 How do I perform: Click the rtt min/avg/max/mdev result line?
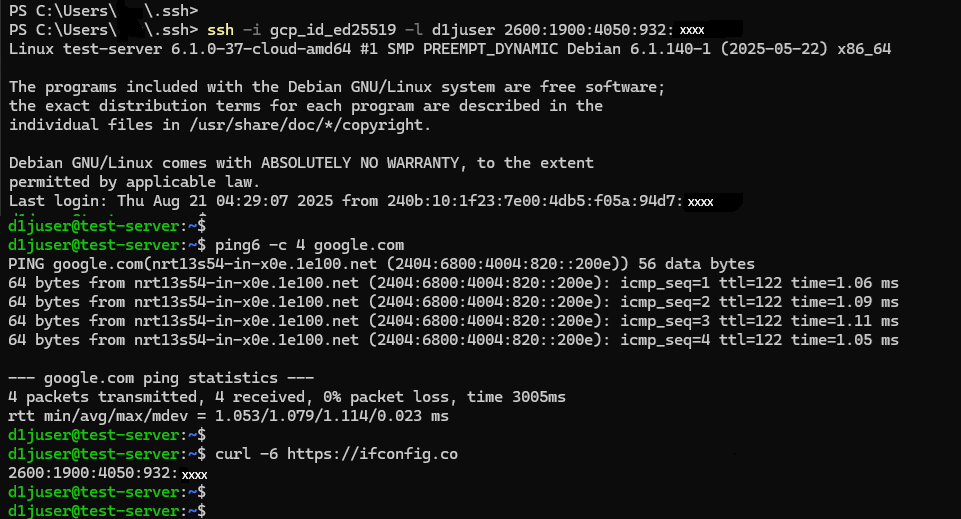click(x=229, y=416)
